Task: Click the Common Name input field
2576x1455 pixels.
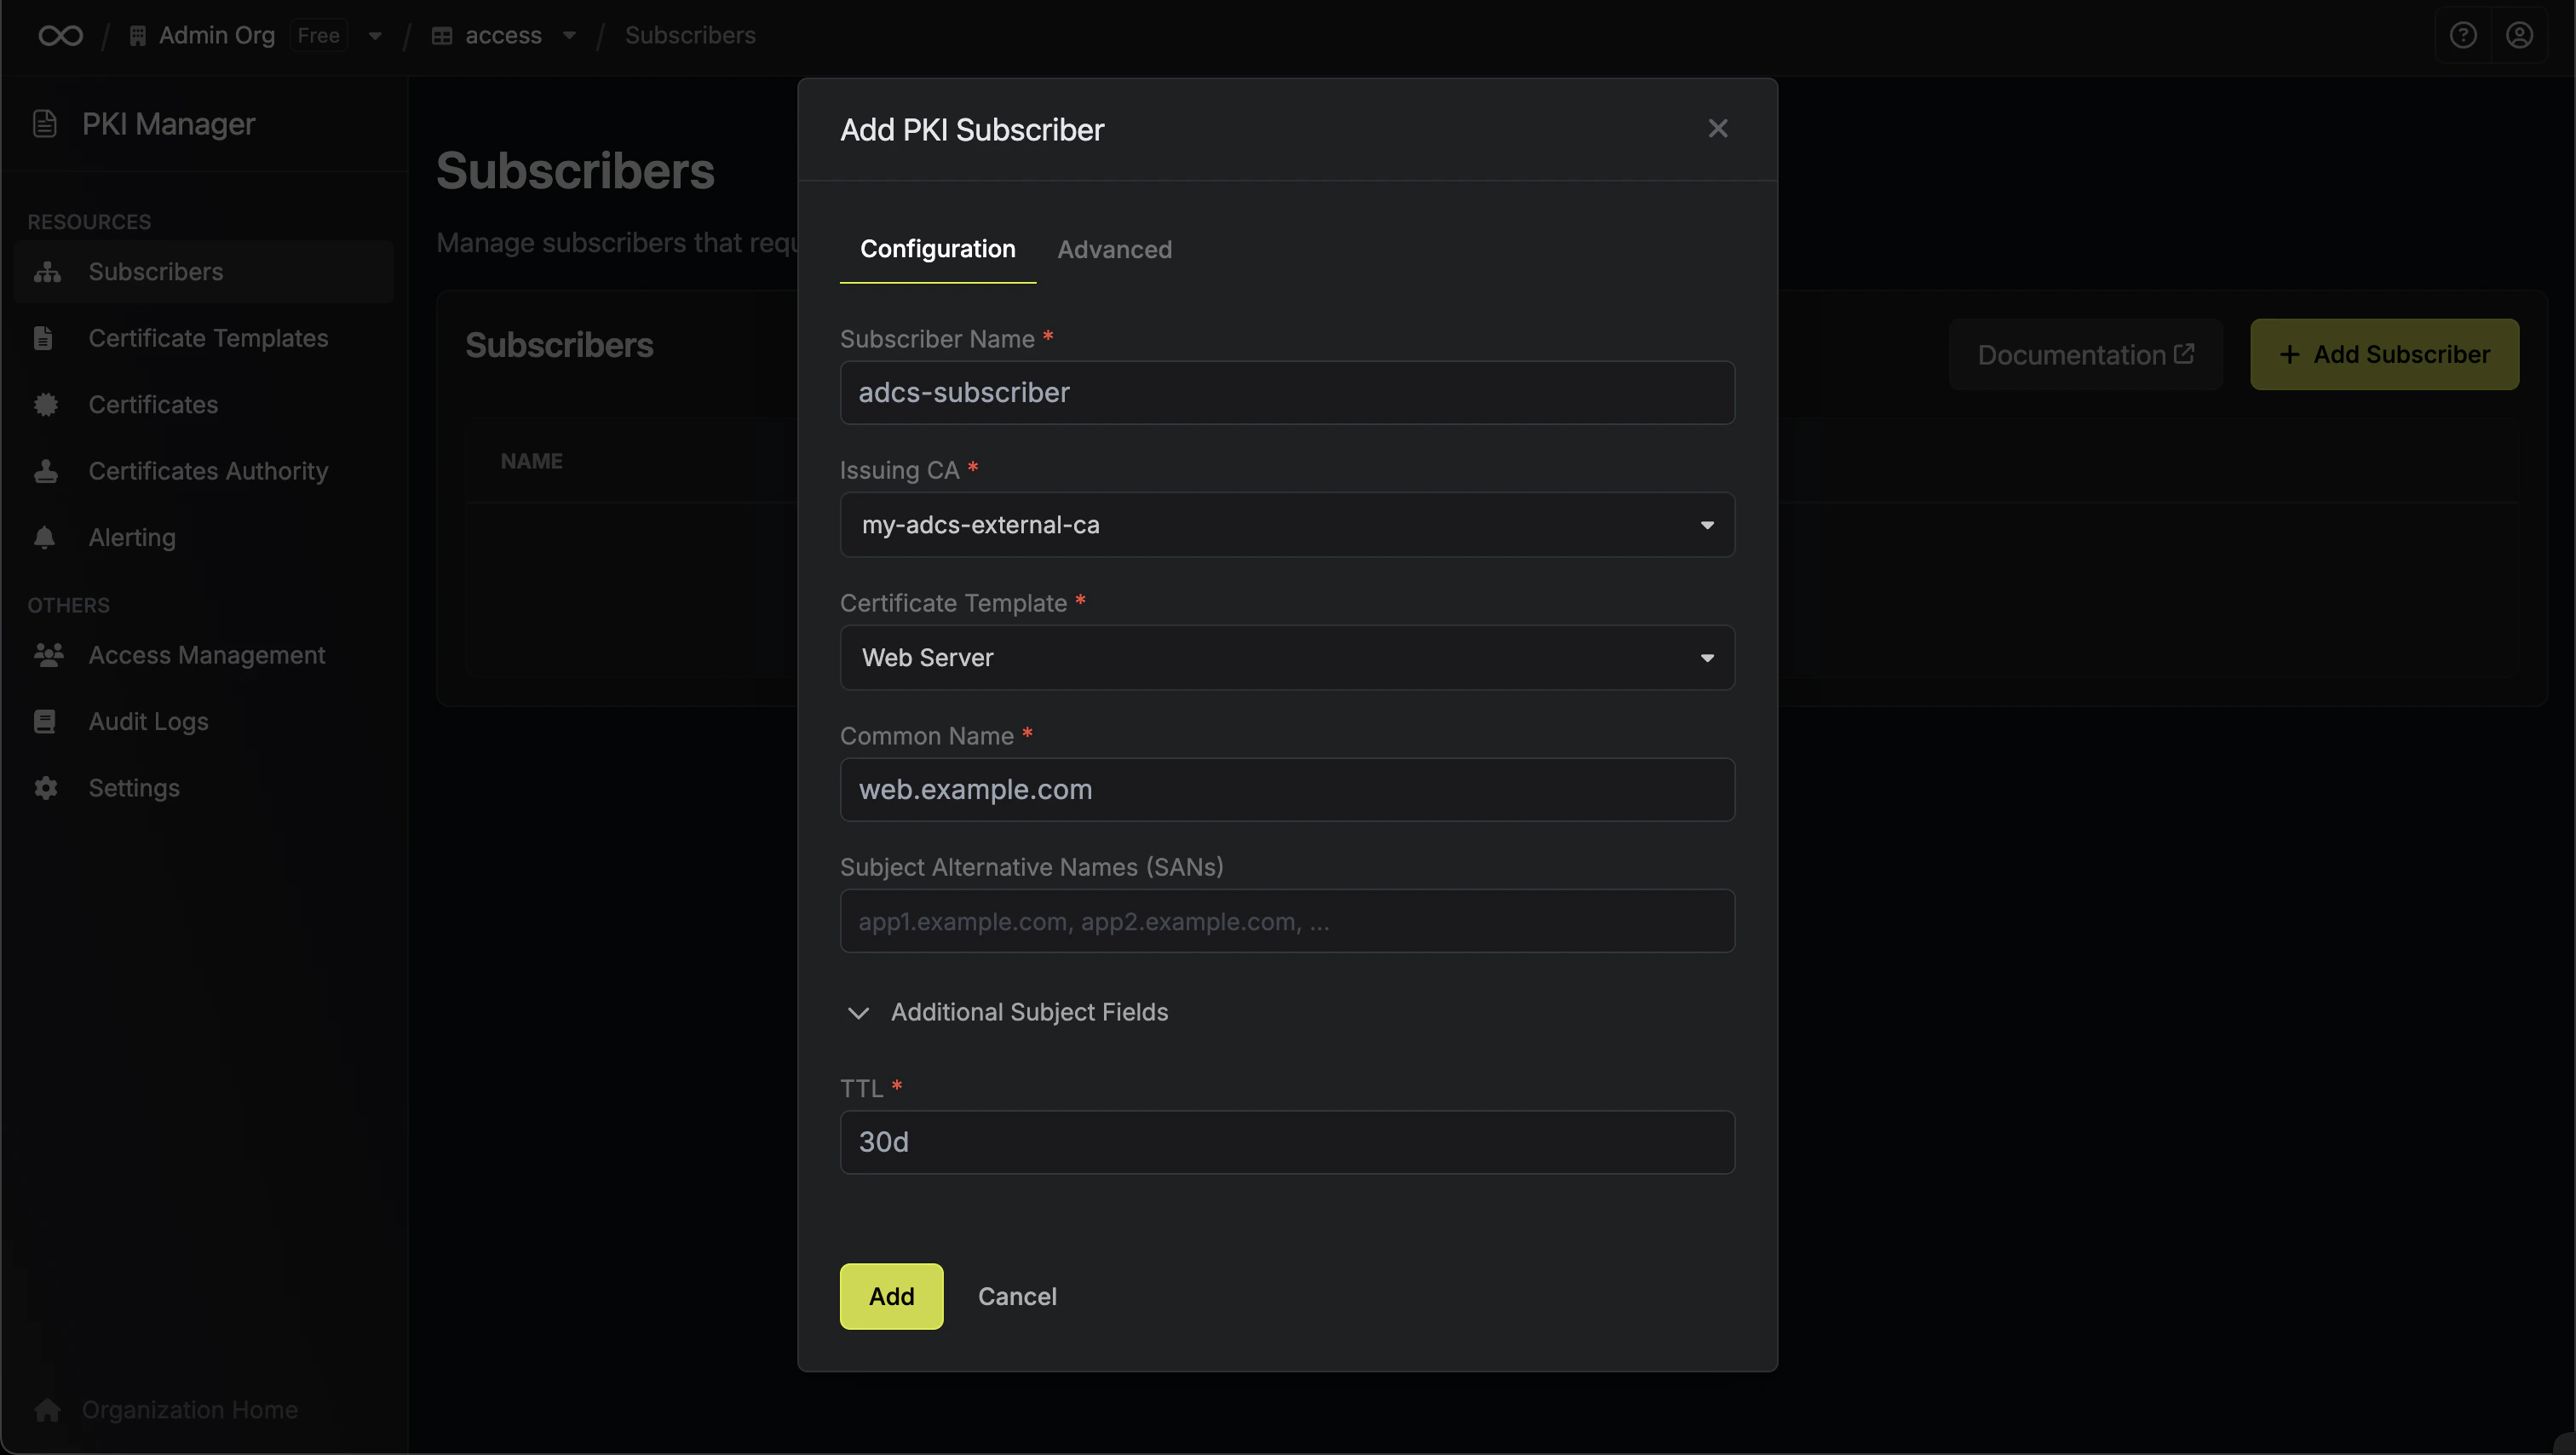Action: 1287,790
